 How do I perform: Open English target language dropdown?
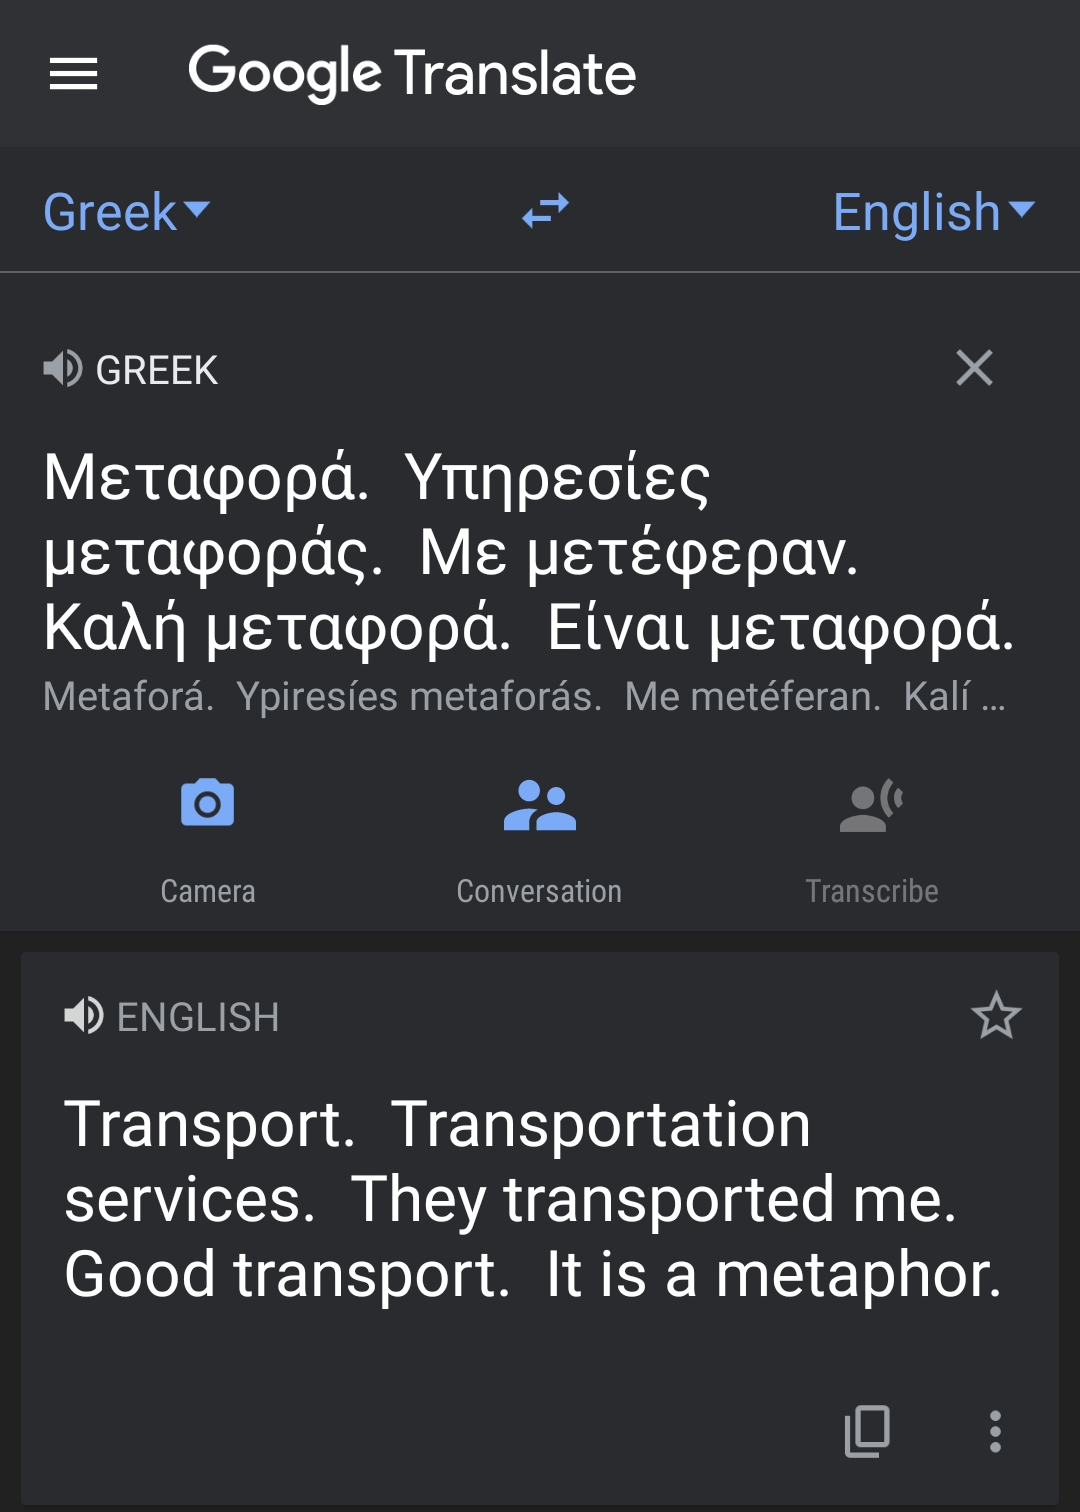pyautogui.click(x=933, y=212)
